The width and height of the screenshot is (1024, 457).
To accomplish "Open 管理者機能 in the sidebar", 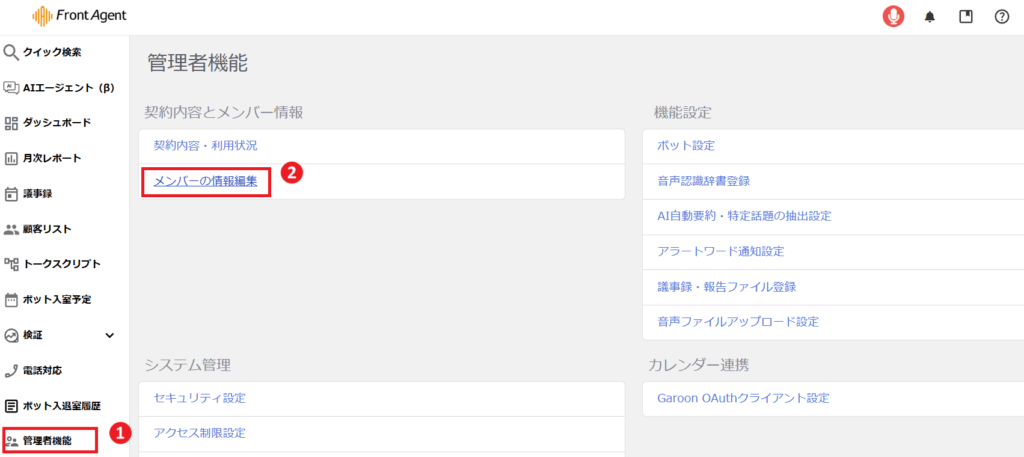I will click(x=47, y=440).
